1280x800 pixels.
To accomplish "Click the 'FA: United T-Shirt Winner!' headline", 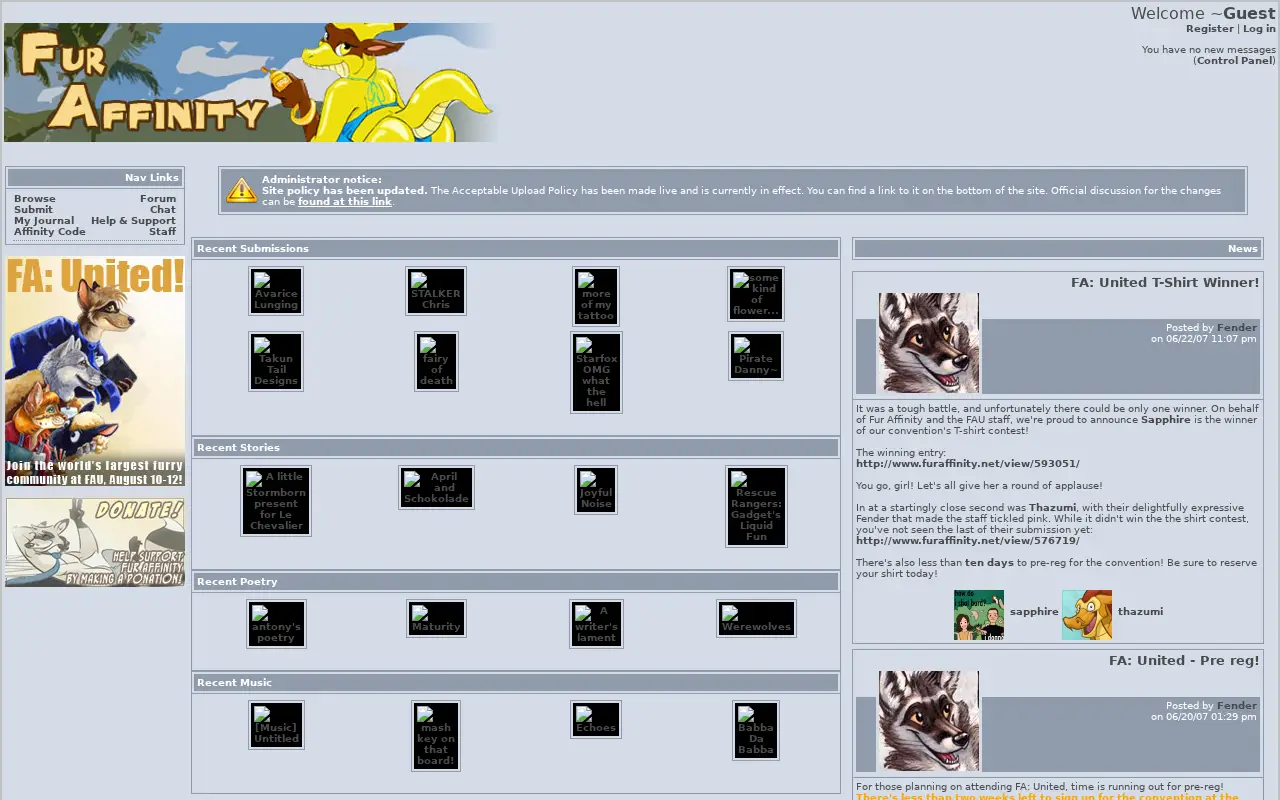I will pos(1165,283).
